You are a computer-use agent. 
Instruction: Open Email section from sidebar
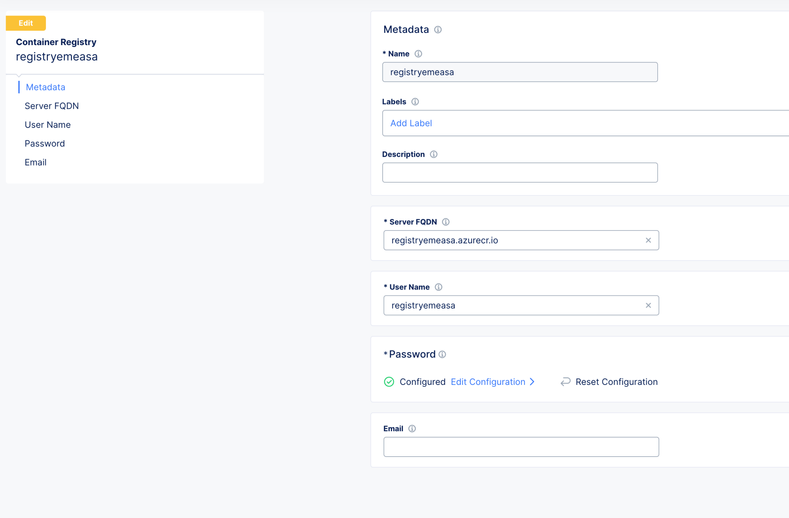click(x=36, y=162)
